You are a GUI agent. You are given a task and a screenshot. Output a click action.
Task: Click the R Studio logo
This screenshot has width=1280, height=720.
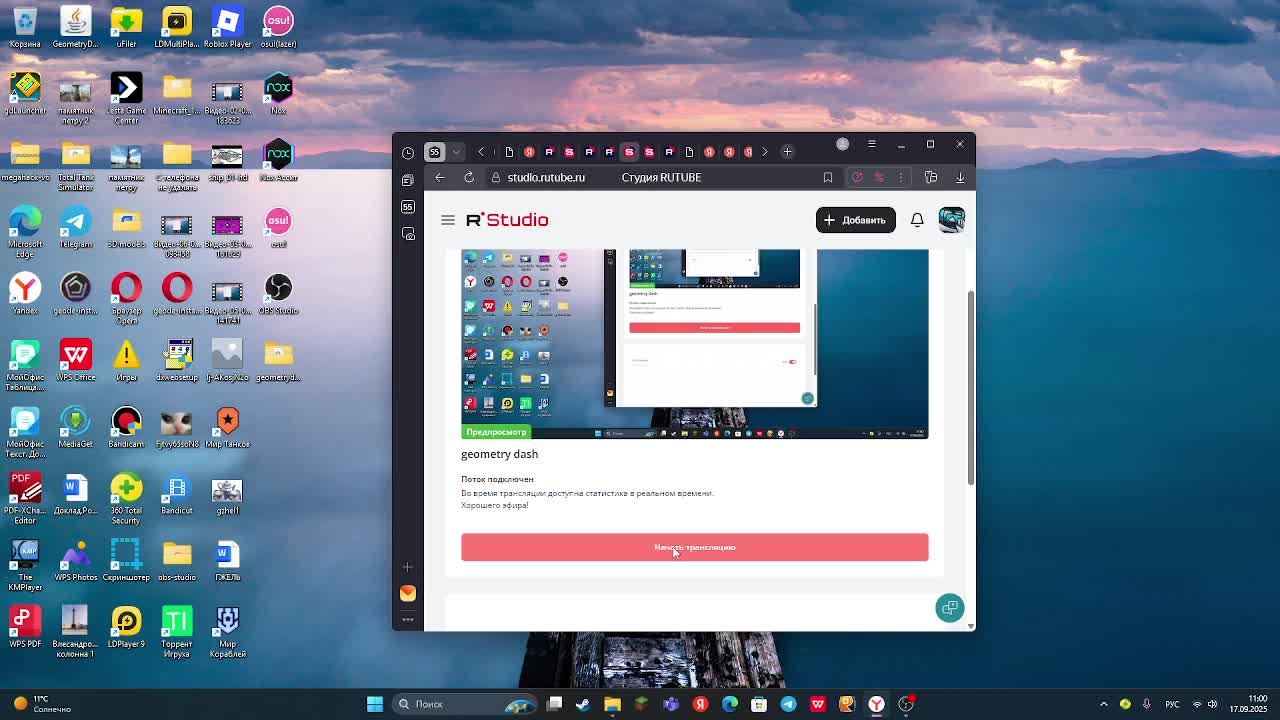pyautogui.click(x=507, y=220)
